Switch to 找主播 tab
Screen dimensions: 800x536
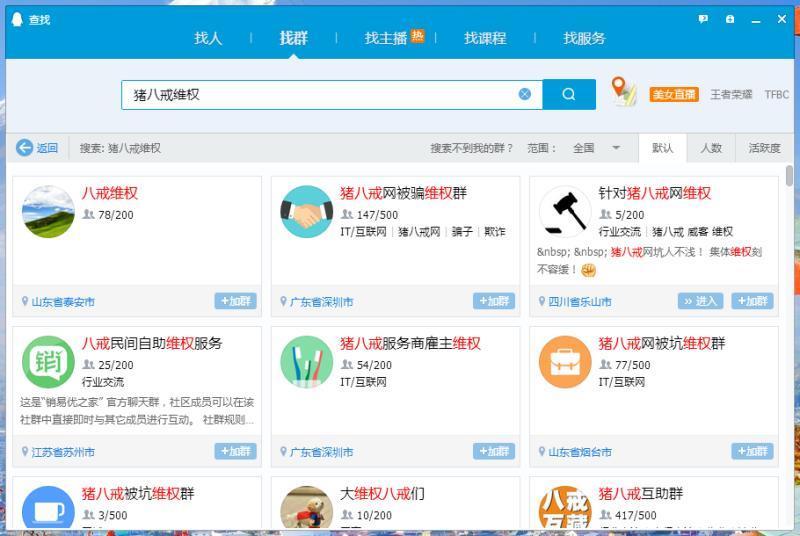pyautogui.click(x=386, y=38)
